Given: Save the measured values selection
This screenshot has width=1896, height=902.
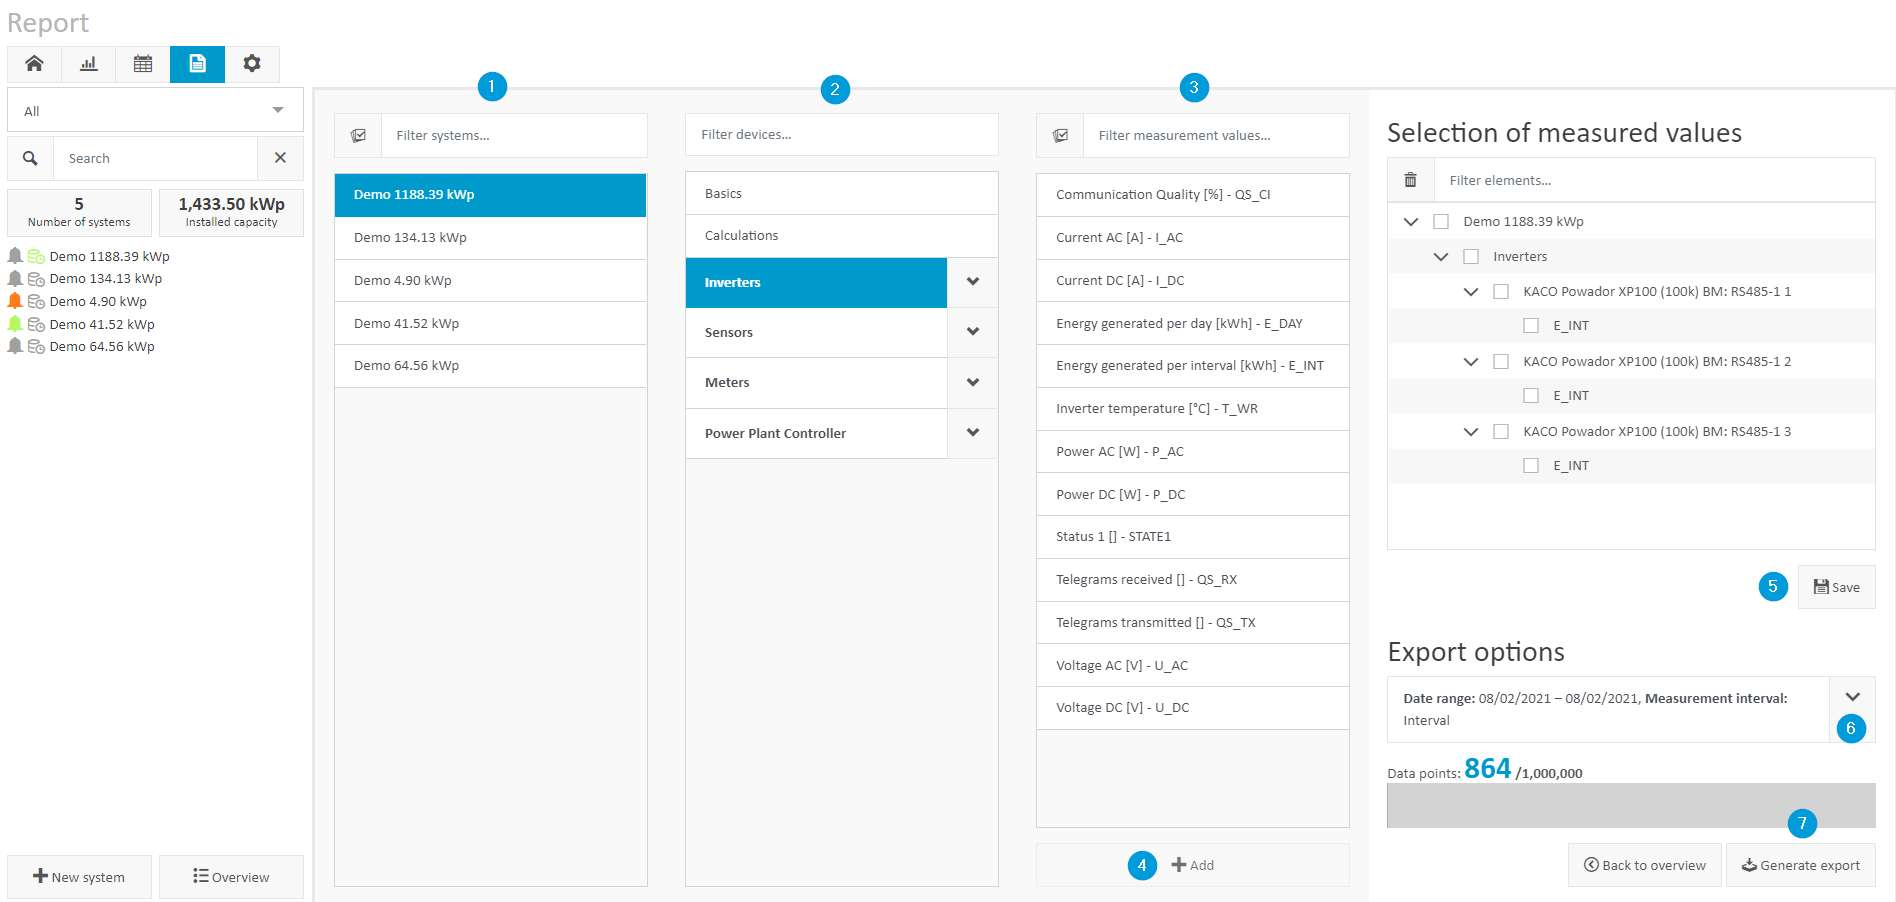Looking at the screenshot, I should [1836, 587].
